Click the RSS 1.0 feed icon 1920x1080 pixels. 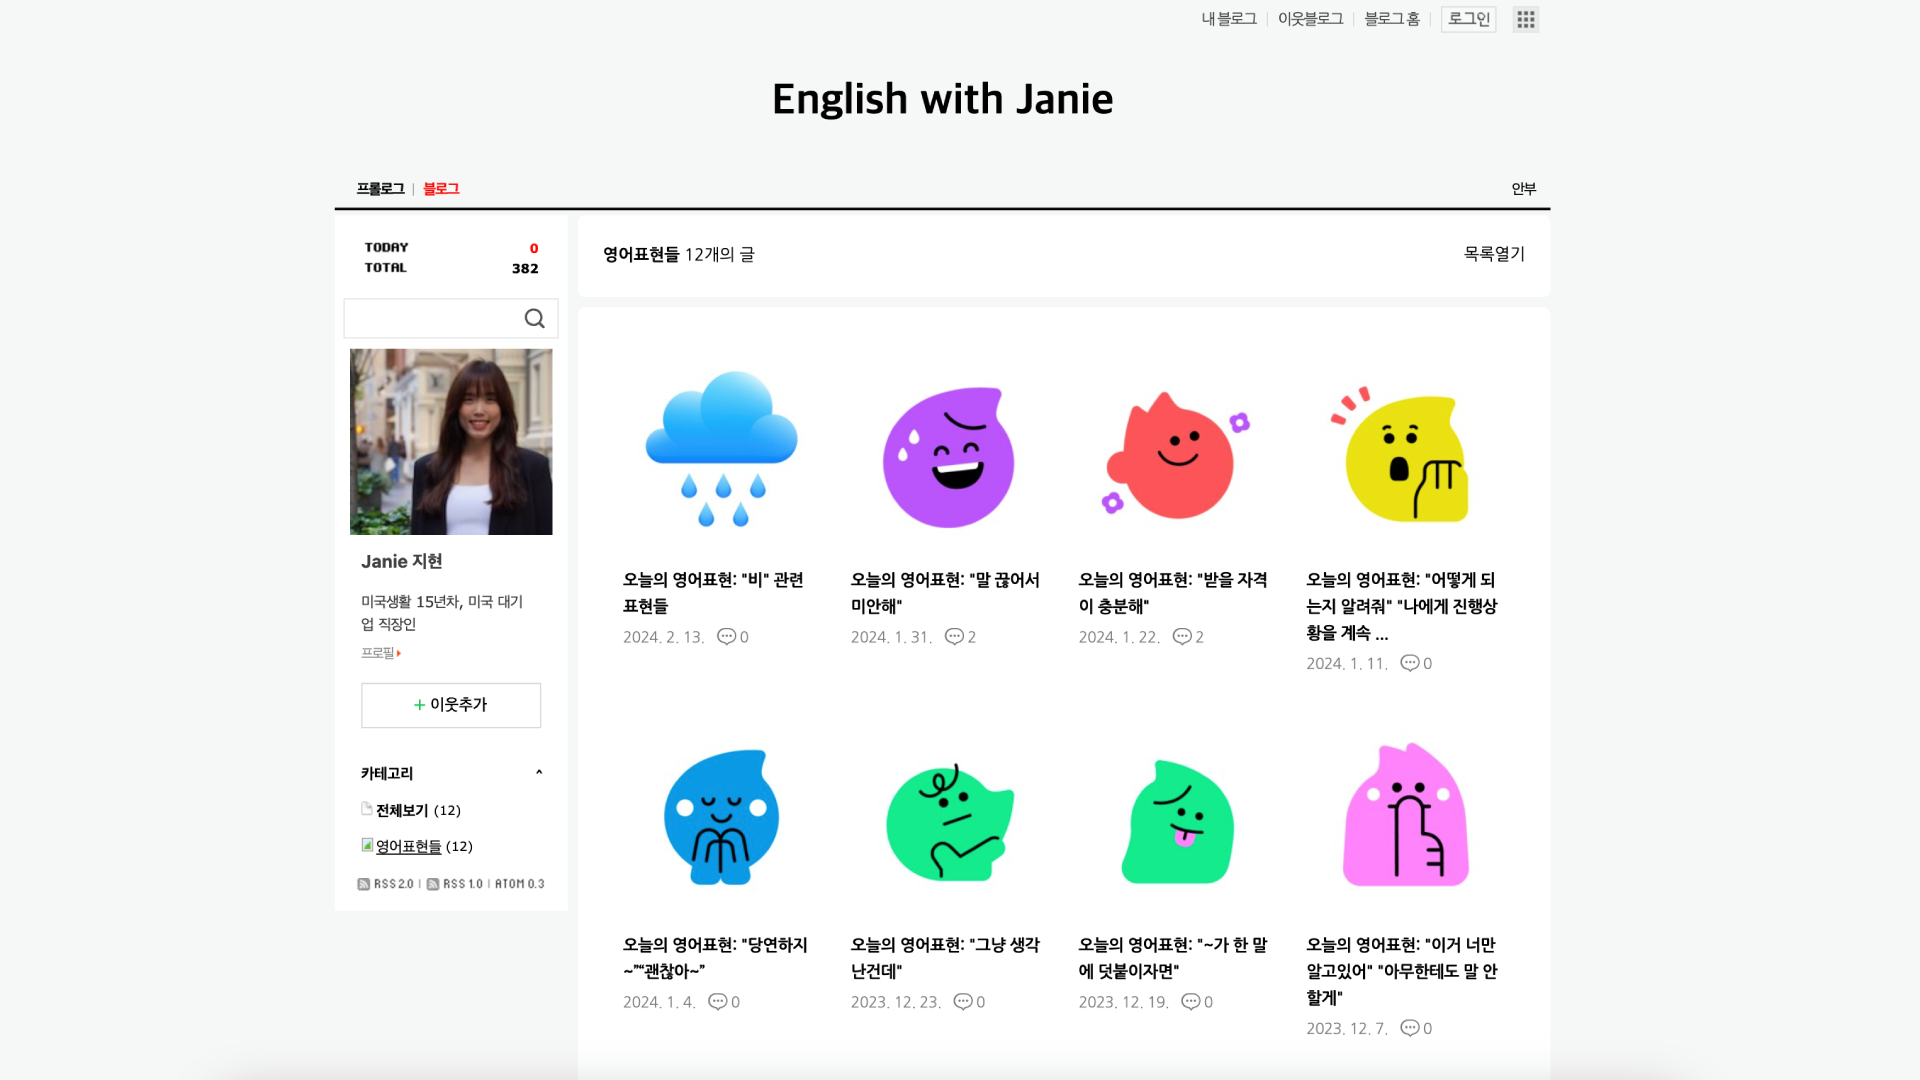click(433, 884)
